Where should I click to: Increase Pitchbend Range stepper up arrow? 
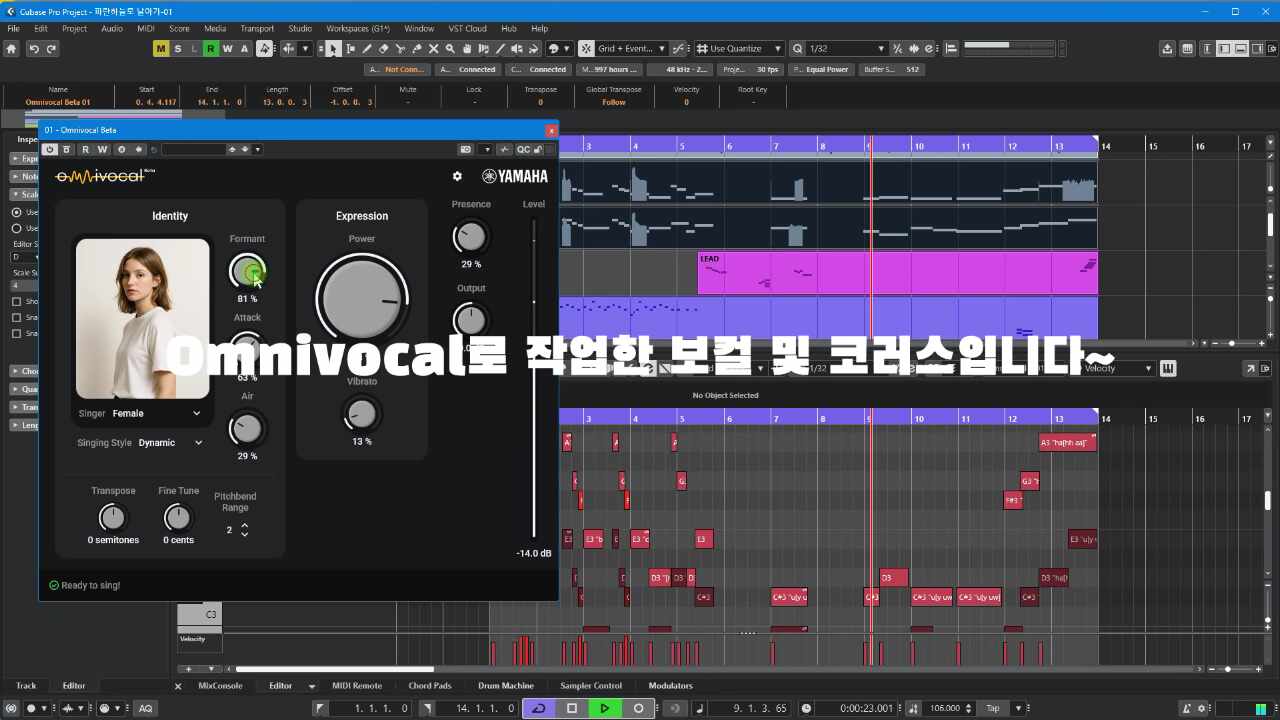click(245, 525)
